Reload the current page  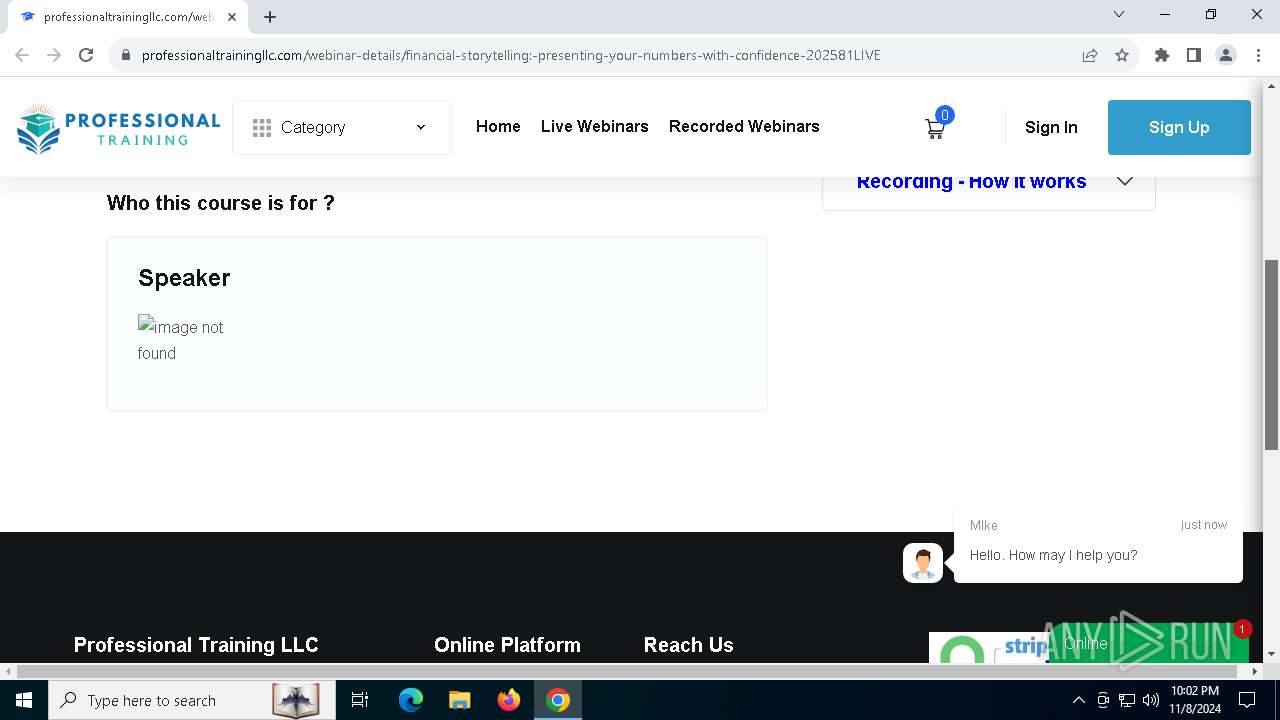point(86,55)
